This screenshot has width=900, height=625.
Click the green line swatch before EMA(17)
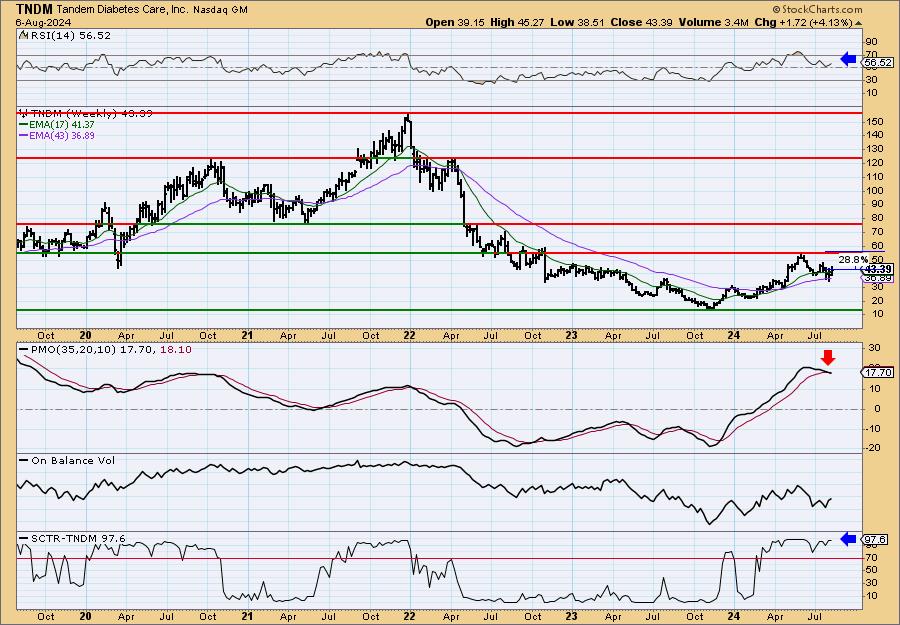tap(24, 125)
